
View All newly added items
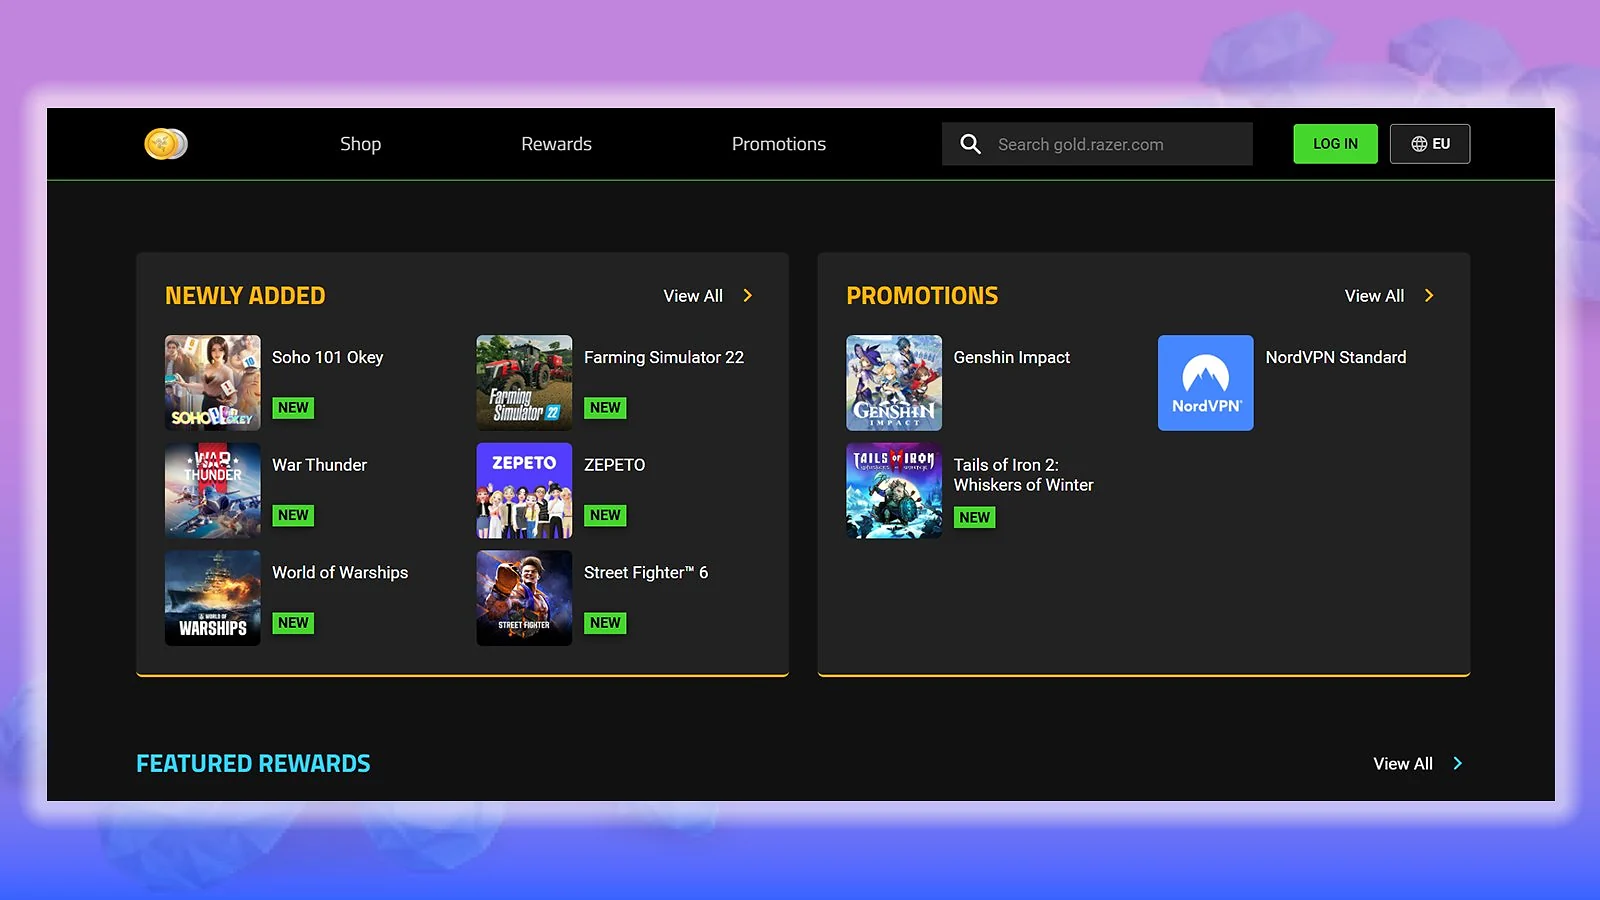pyautogui.click(x=693, y=296)
